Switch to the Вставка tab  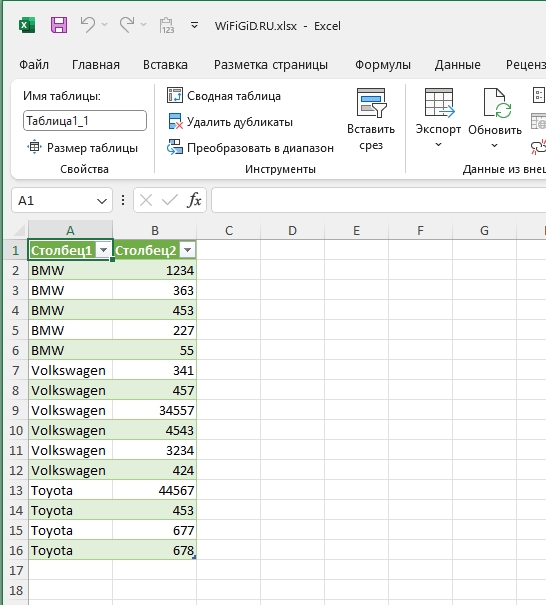(165, 64)
